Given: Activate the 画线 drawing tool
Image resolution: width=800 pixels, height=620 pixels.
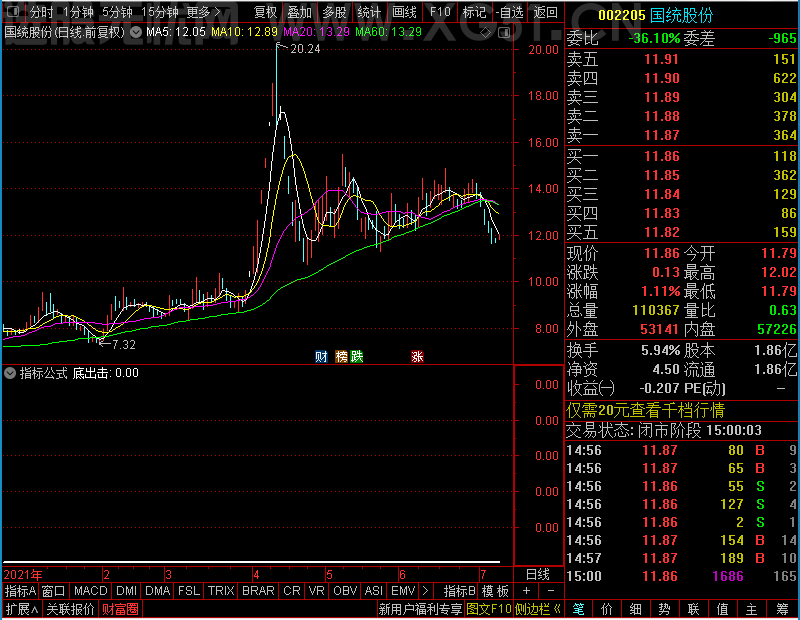Looking at the screenshot, I should click(404, 12).
